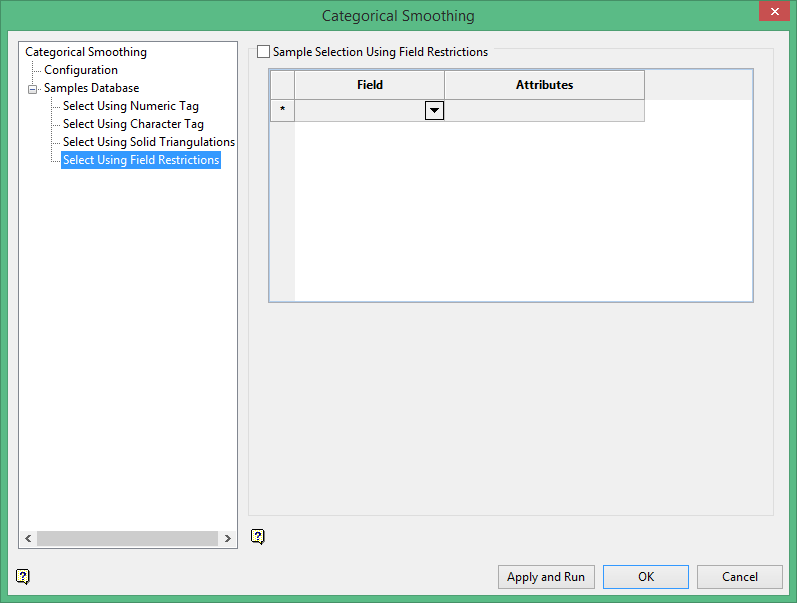Open the Field column dropdown arrow
Screen dimensions: 797x603
(434, 110)
